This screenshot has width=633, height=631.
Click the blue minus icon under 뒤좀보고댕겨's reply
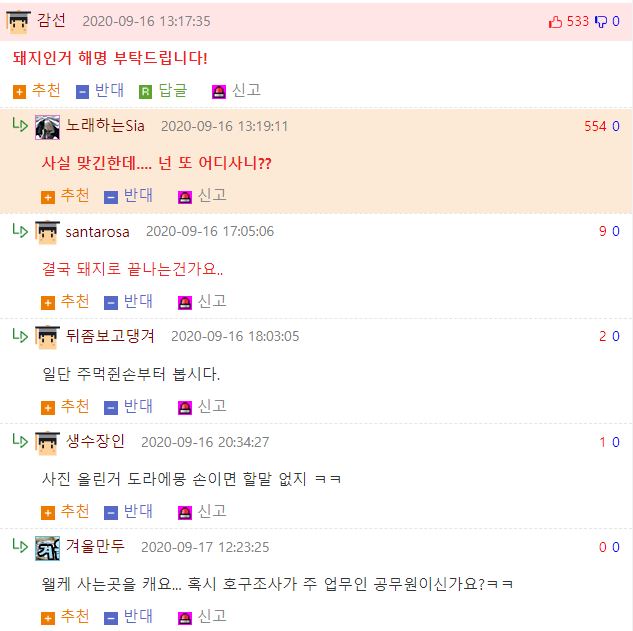click(x=111, y=408)
